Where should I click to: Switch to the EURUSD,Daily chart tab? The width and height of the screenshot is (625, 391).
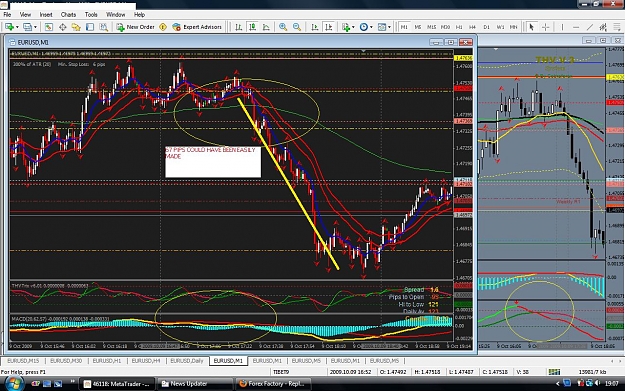187,361
